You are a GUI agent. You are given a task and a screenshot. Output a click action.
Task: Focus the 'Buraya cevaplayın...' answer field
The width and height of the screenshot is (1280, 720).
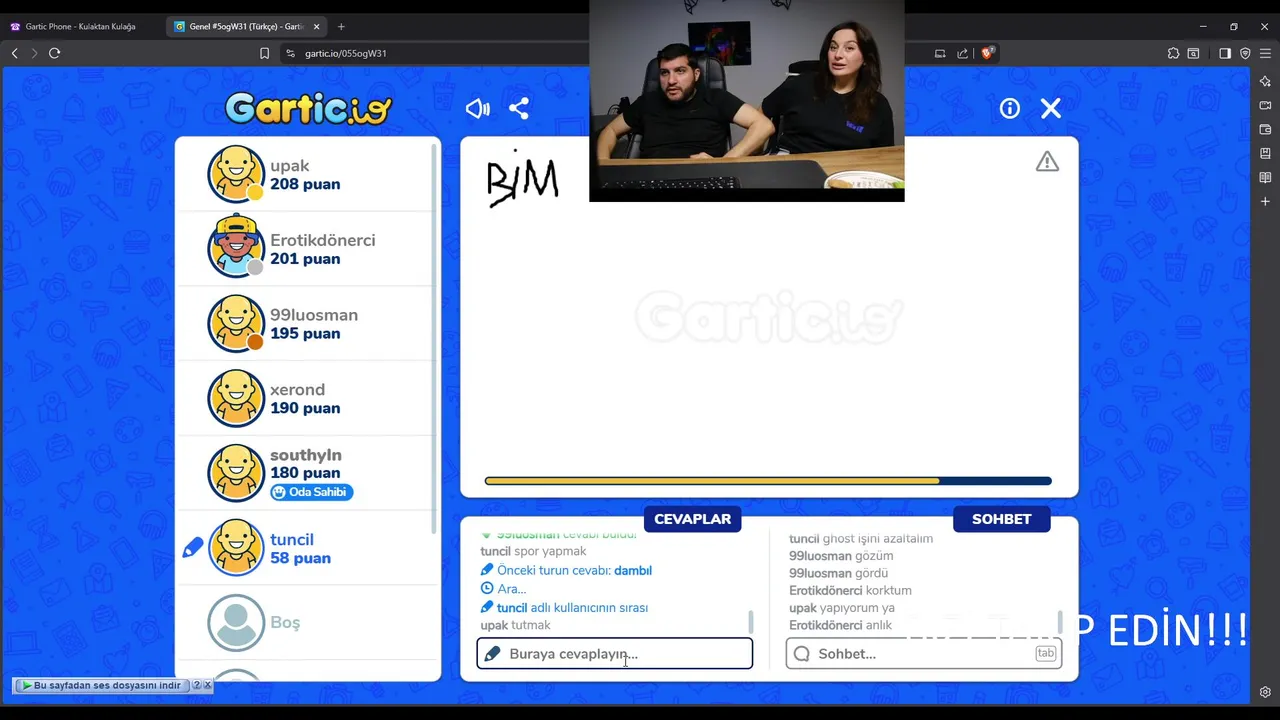click(x=614, y=654)
